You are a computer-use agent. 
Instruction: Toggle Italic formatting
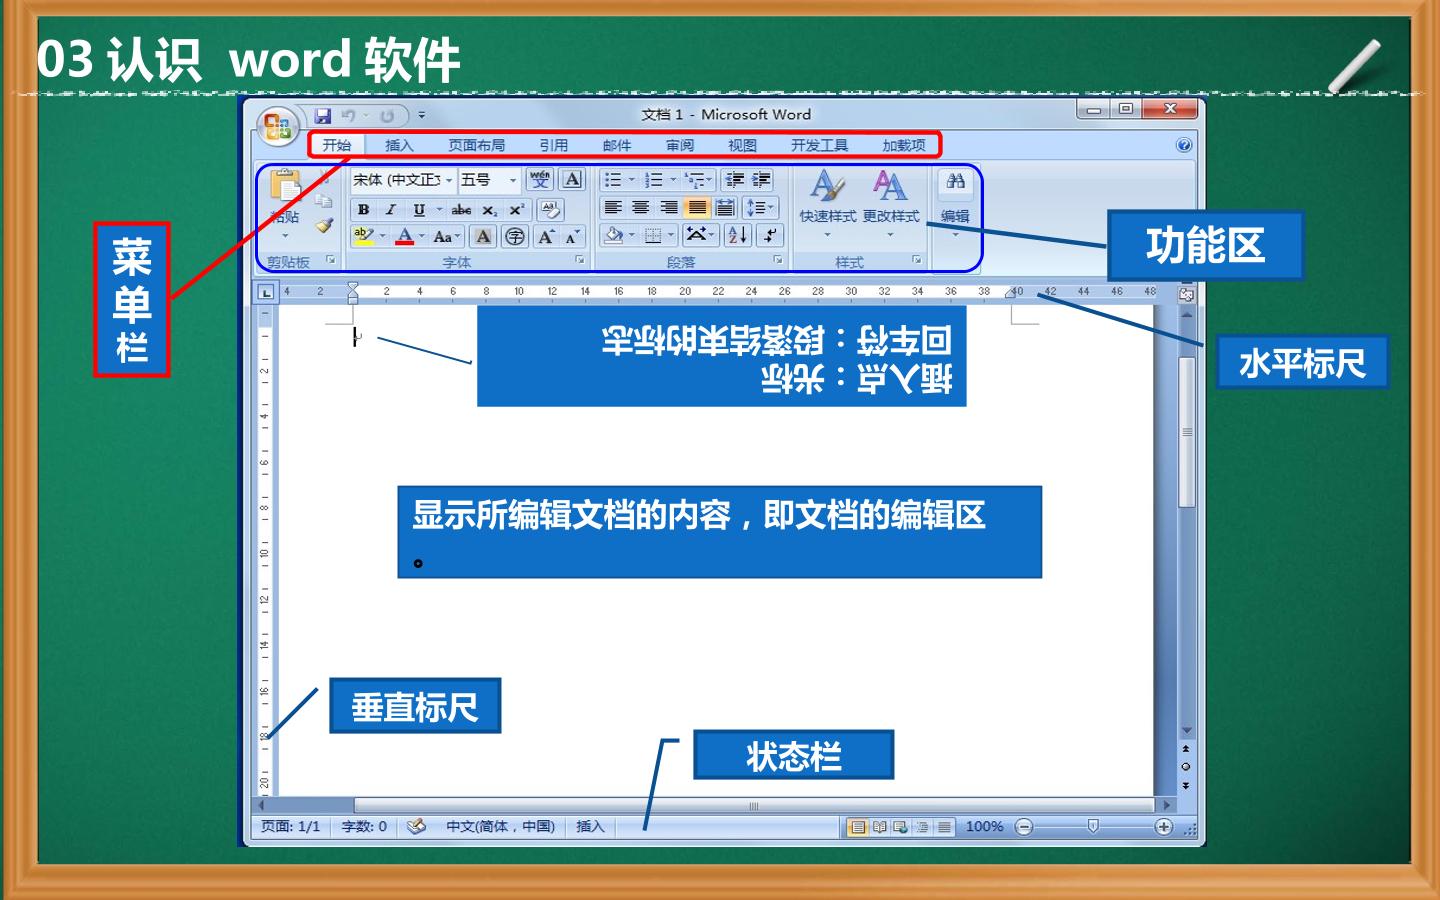[x=391, y=209]
